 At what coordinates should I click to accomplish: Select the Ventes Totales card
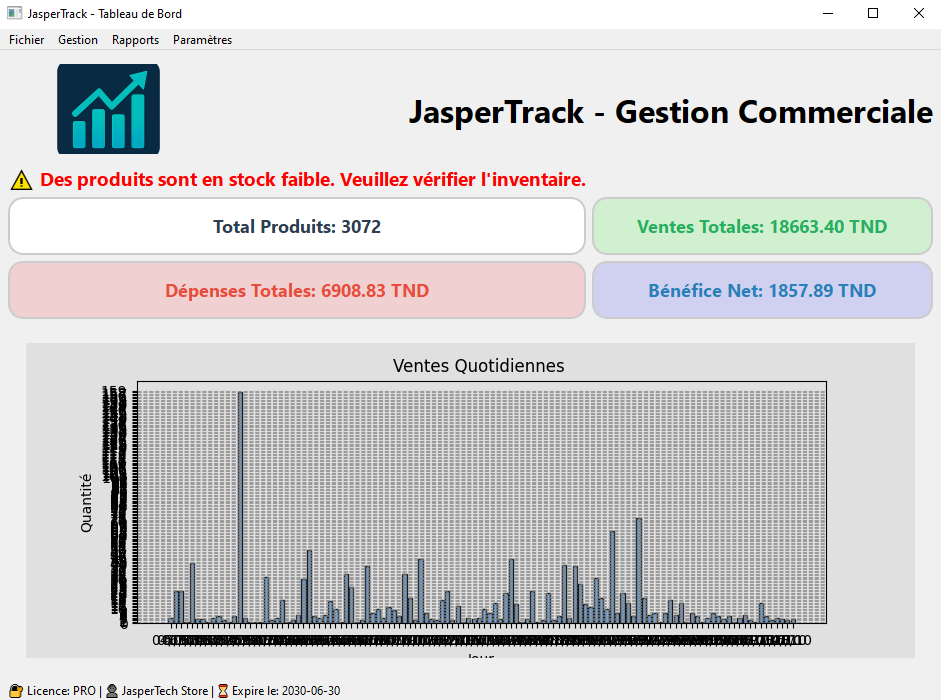(x=762, y=227)
